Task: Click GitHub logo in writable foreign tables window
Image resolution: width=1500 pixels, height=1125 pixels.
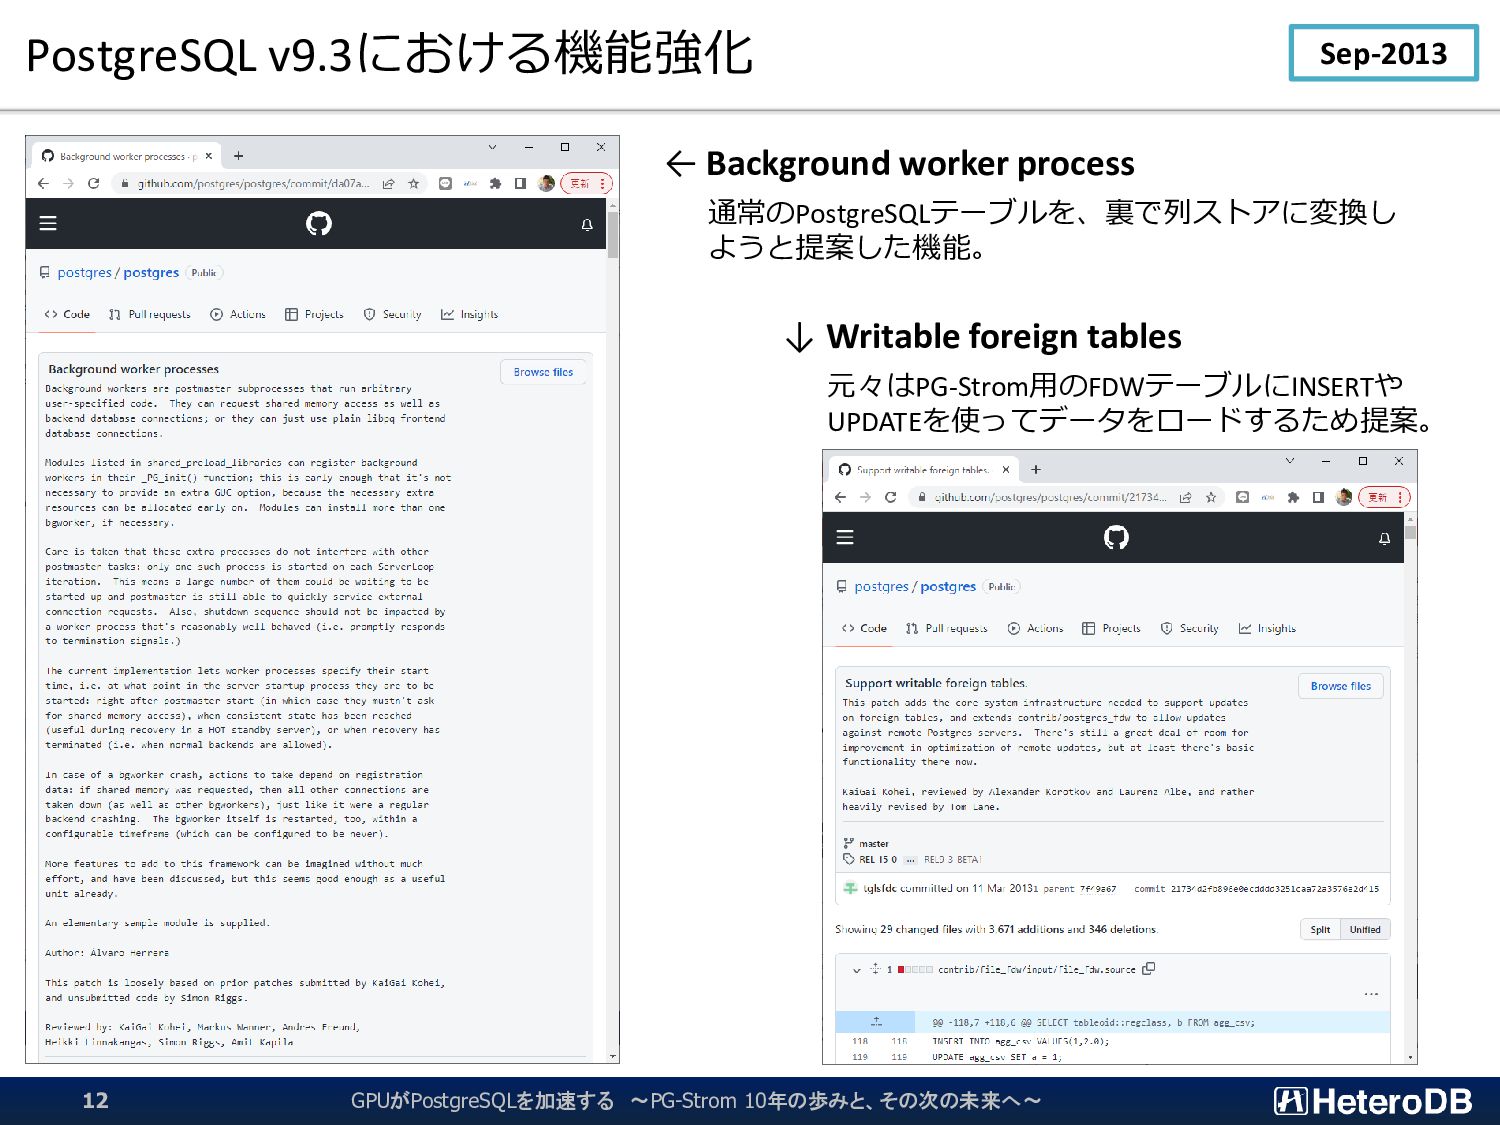Action: 1116,537
